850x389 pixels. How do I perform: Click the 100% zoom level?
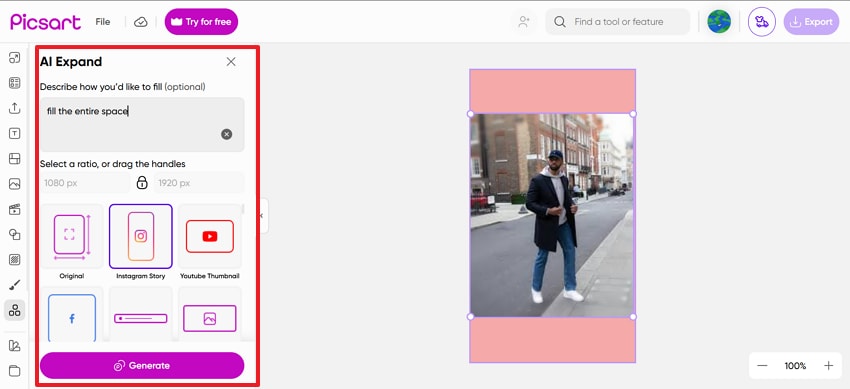tap(795, 366)
